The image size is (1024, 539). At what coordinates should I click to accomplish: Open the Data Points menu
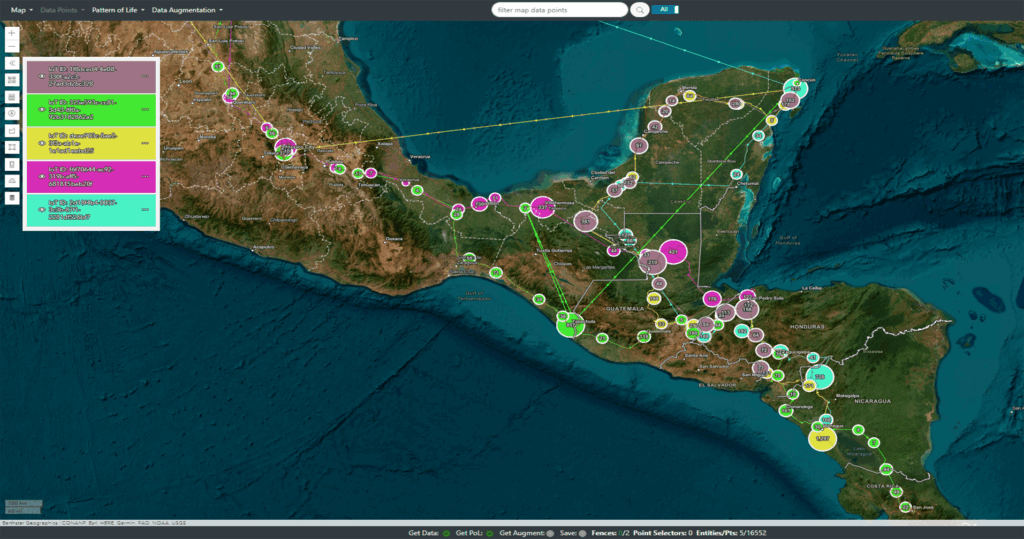point(62,10)
